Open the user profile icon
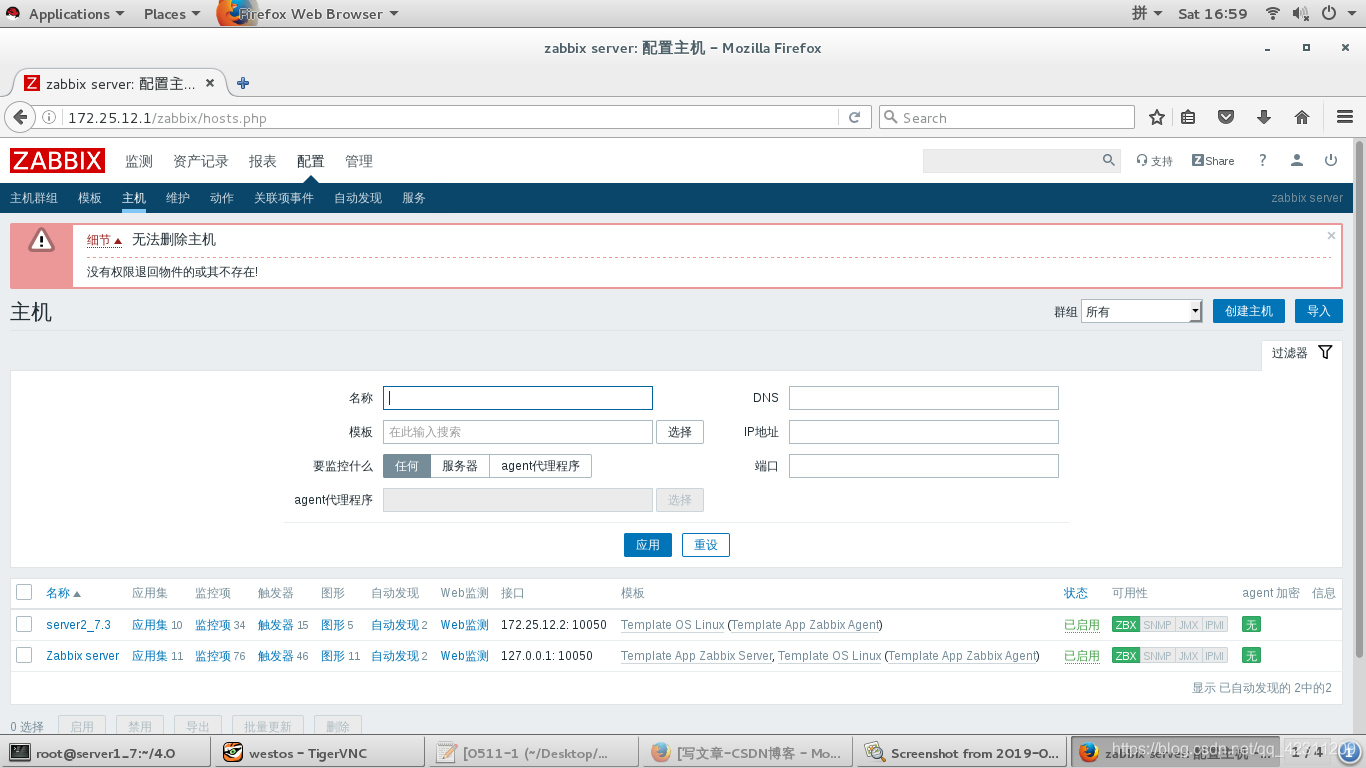Screen dimensions: 1366x768 tap(1297, 160)
